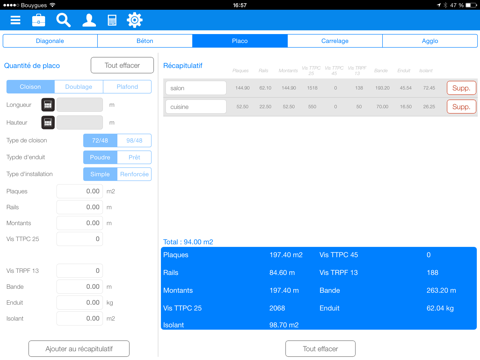
Task: Click Tout effacer next to Quantité de placo
Action: [x=122, y=65]
